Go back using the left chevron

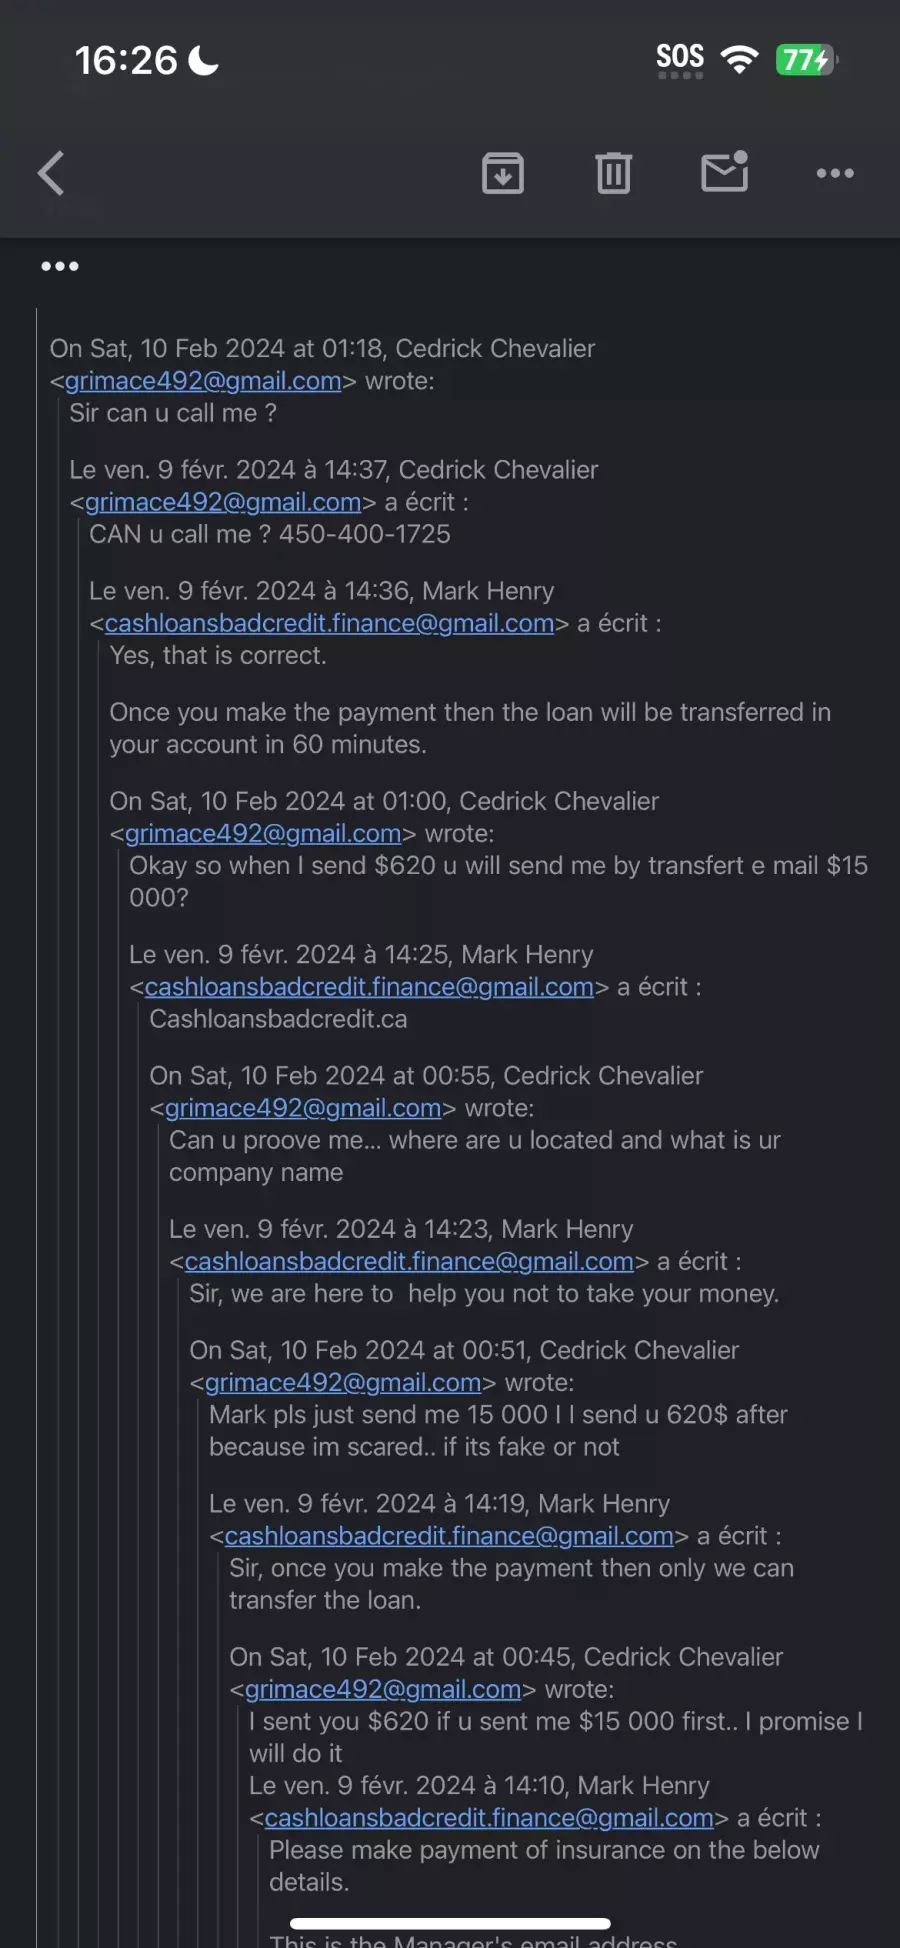51,173
